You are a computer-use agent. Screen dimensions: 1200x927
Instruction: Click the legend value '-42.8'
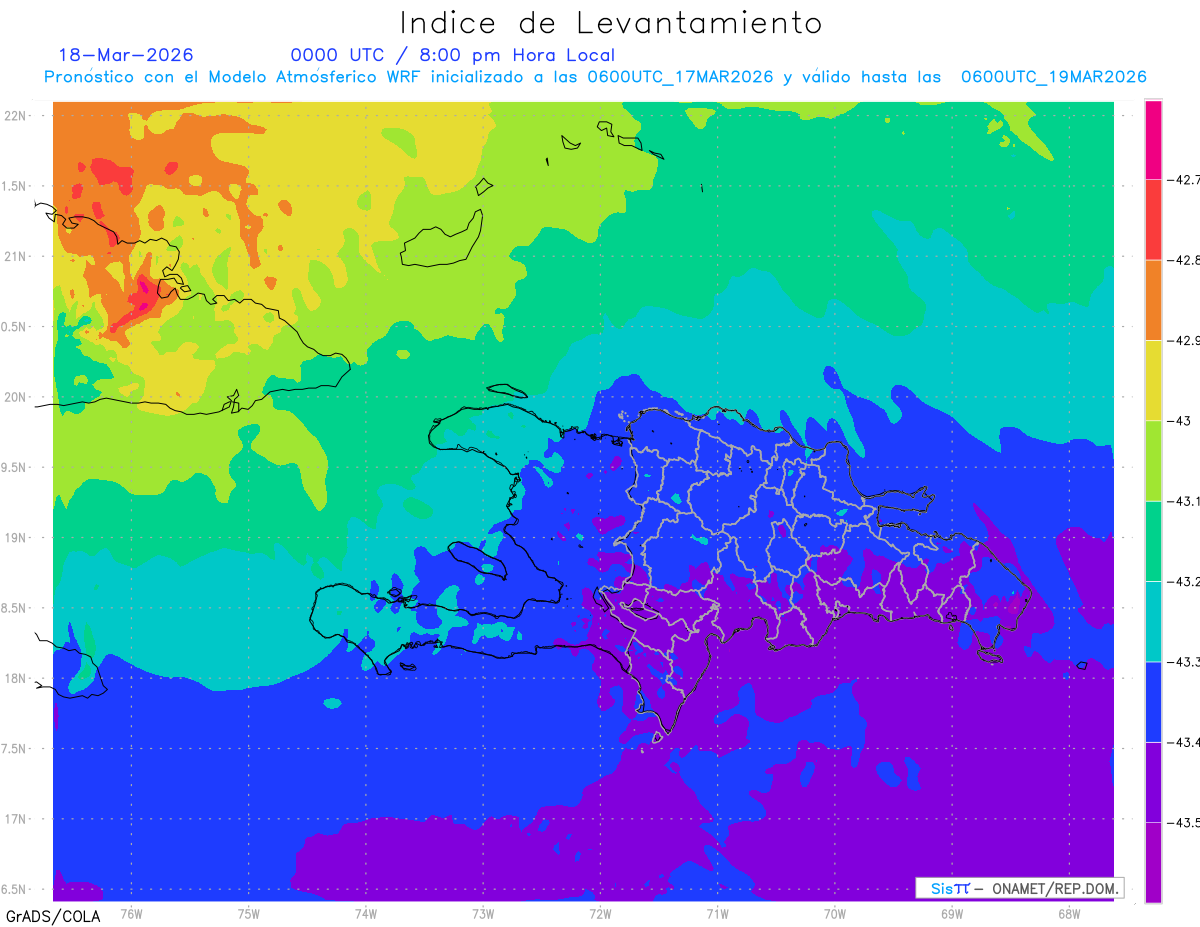tap(1184, 260)
